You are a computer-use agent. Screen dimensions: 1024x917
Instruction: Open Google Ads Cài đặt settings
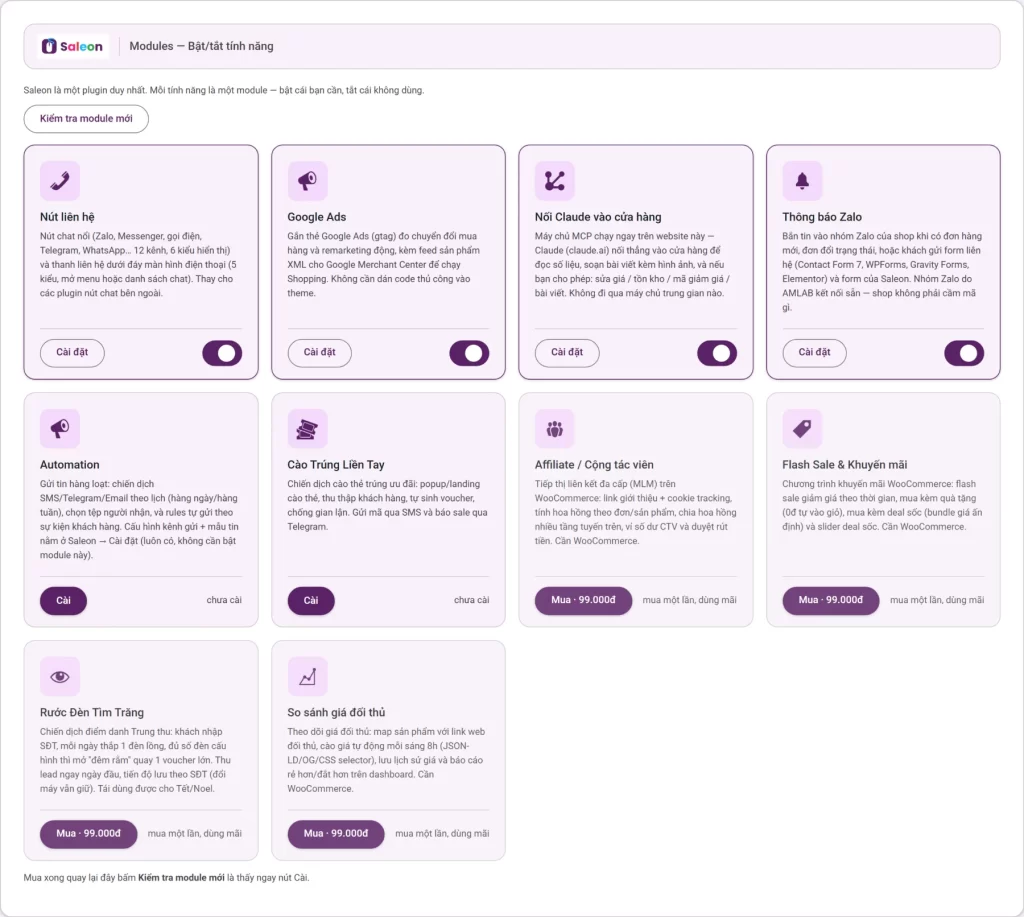click(x=319, y=353)
